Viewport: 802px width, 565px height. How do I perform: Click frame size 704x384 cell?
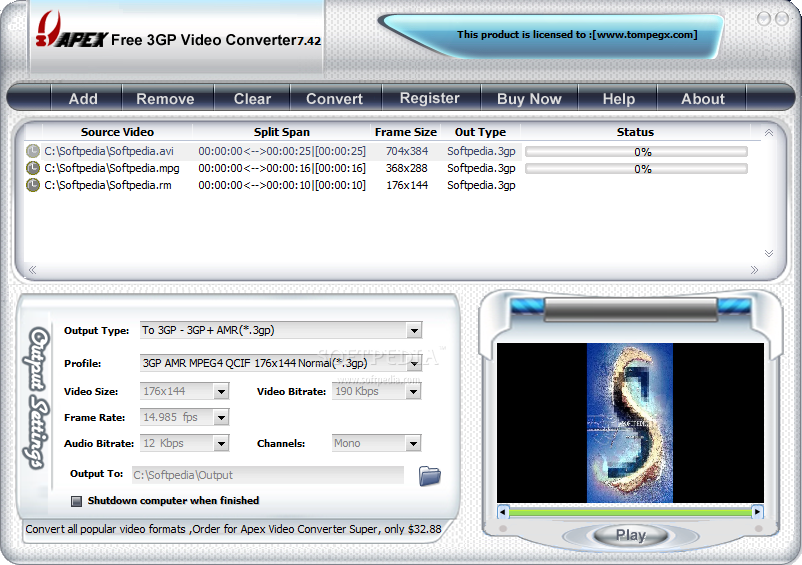pos(407,151)
